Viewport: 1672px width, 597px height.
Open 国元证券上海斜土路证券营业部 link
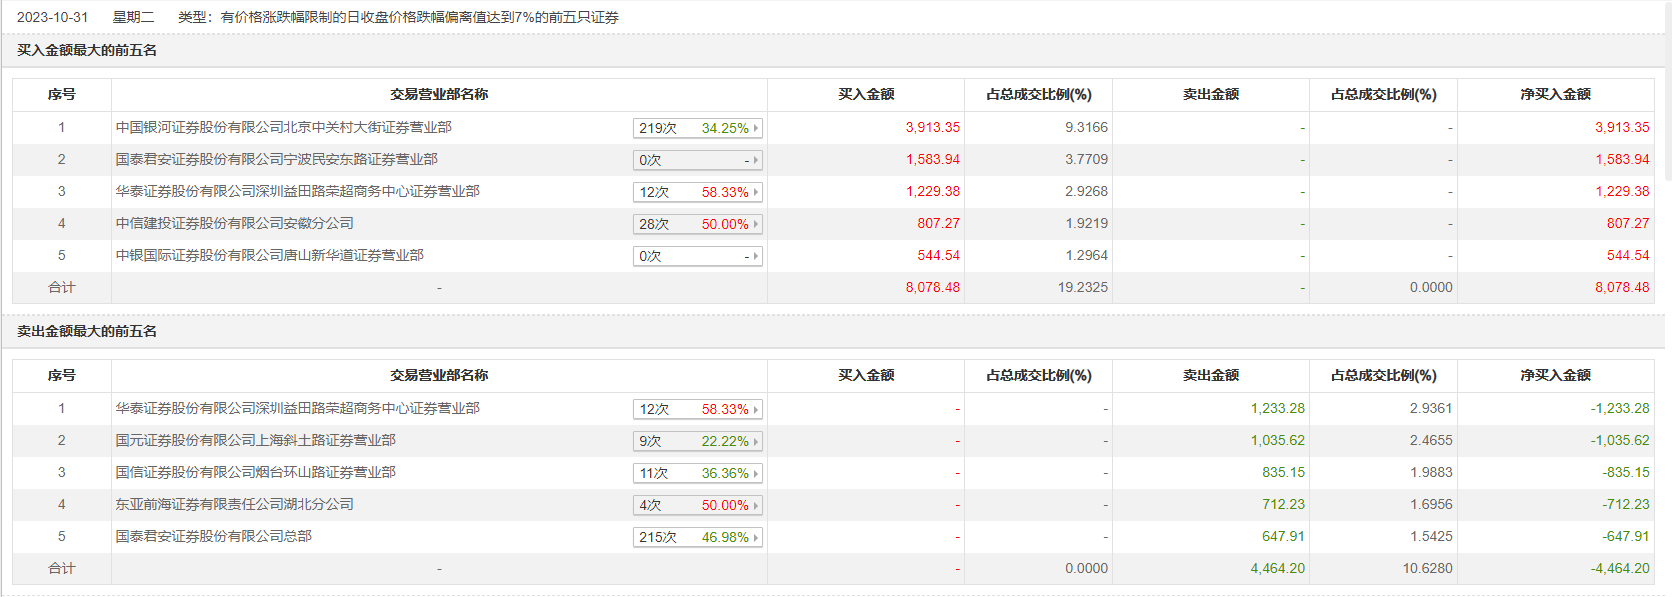pos(255,440)
